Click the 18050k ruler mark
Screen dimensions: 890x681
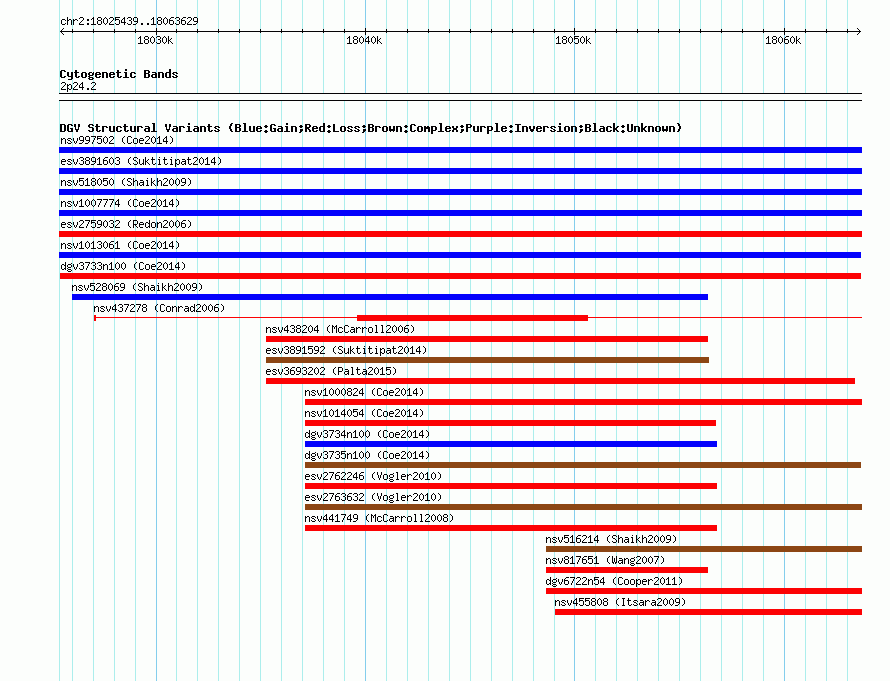[573, 40]
